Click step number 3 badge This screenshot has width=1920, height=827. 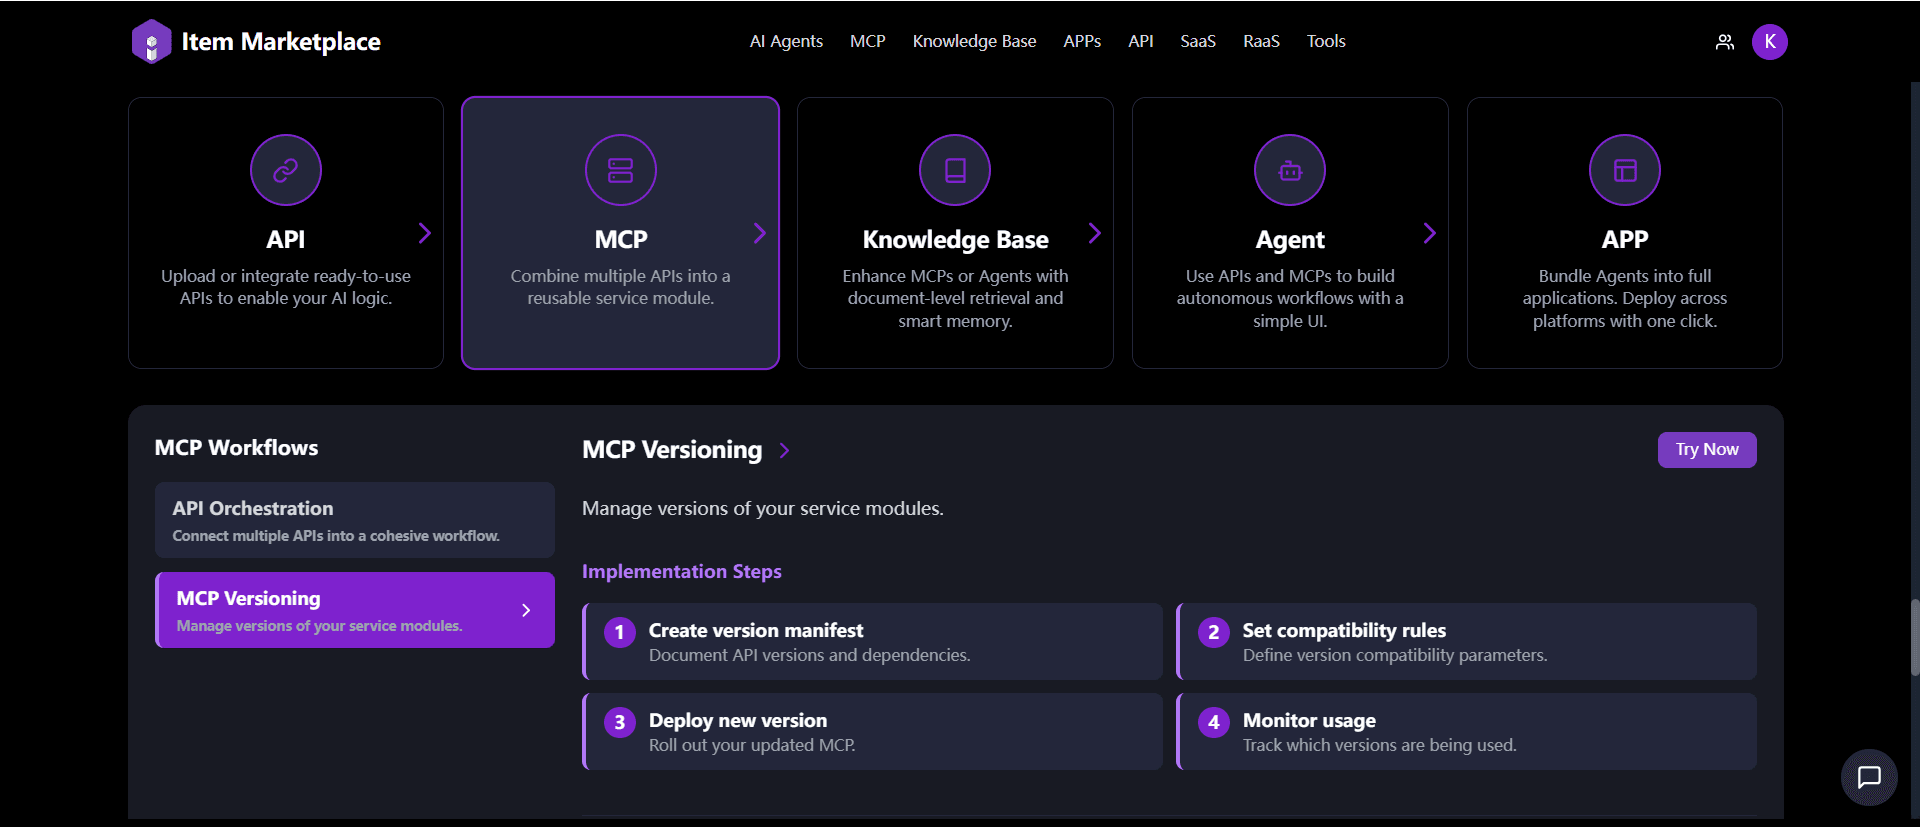tap(620, 722)
